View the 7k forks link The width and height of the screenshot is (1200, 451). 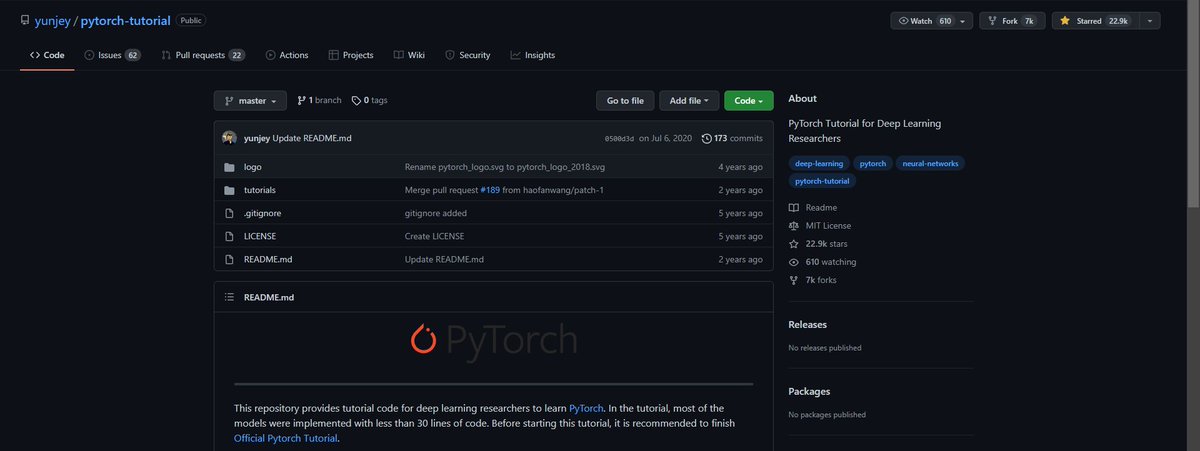(821, 280)
